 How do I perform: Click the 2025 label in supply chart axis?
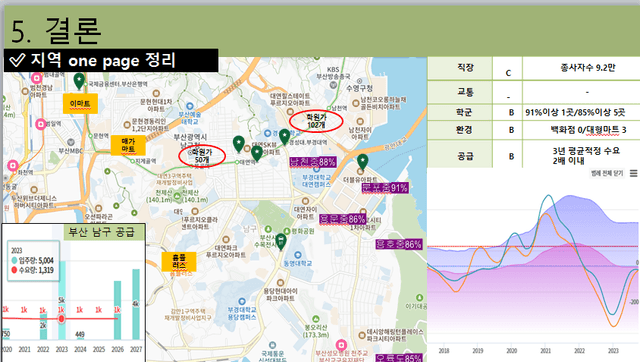tap(98, 349)
